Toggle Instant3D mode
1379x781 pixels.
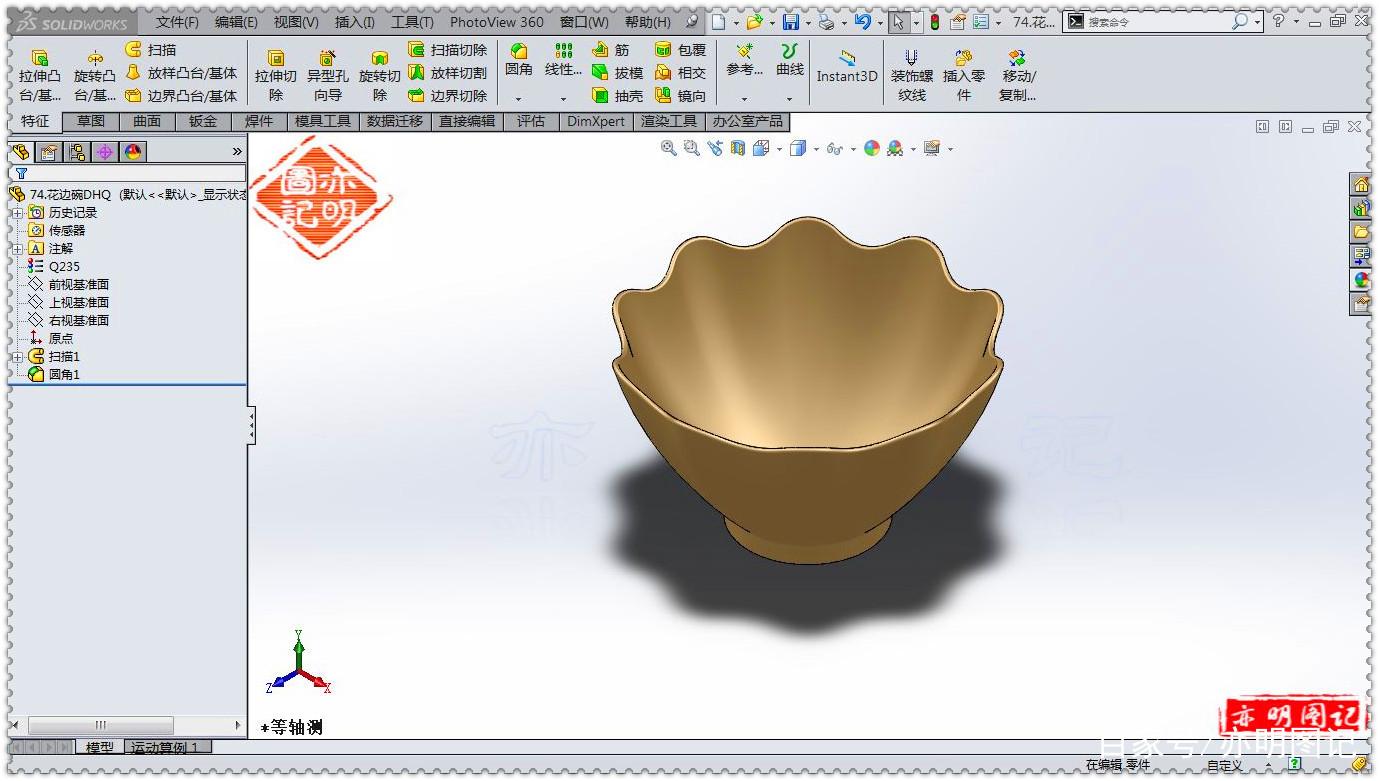(846, 66)
